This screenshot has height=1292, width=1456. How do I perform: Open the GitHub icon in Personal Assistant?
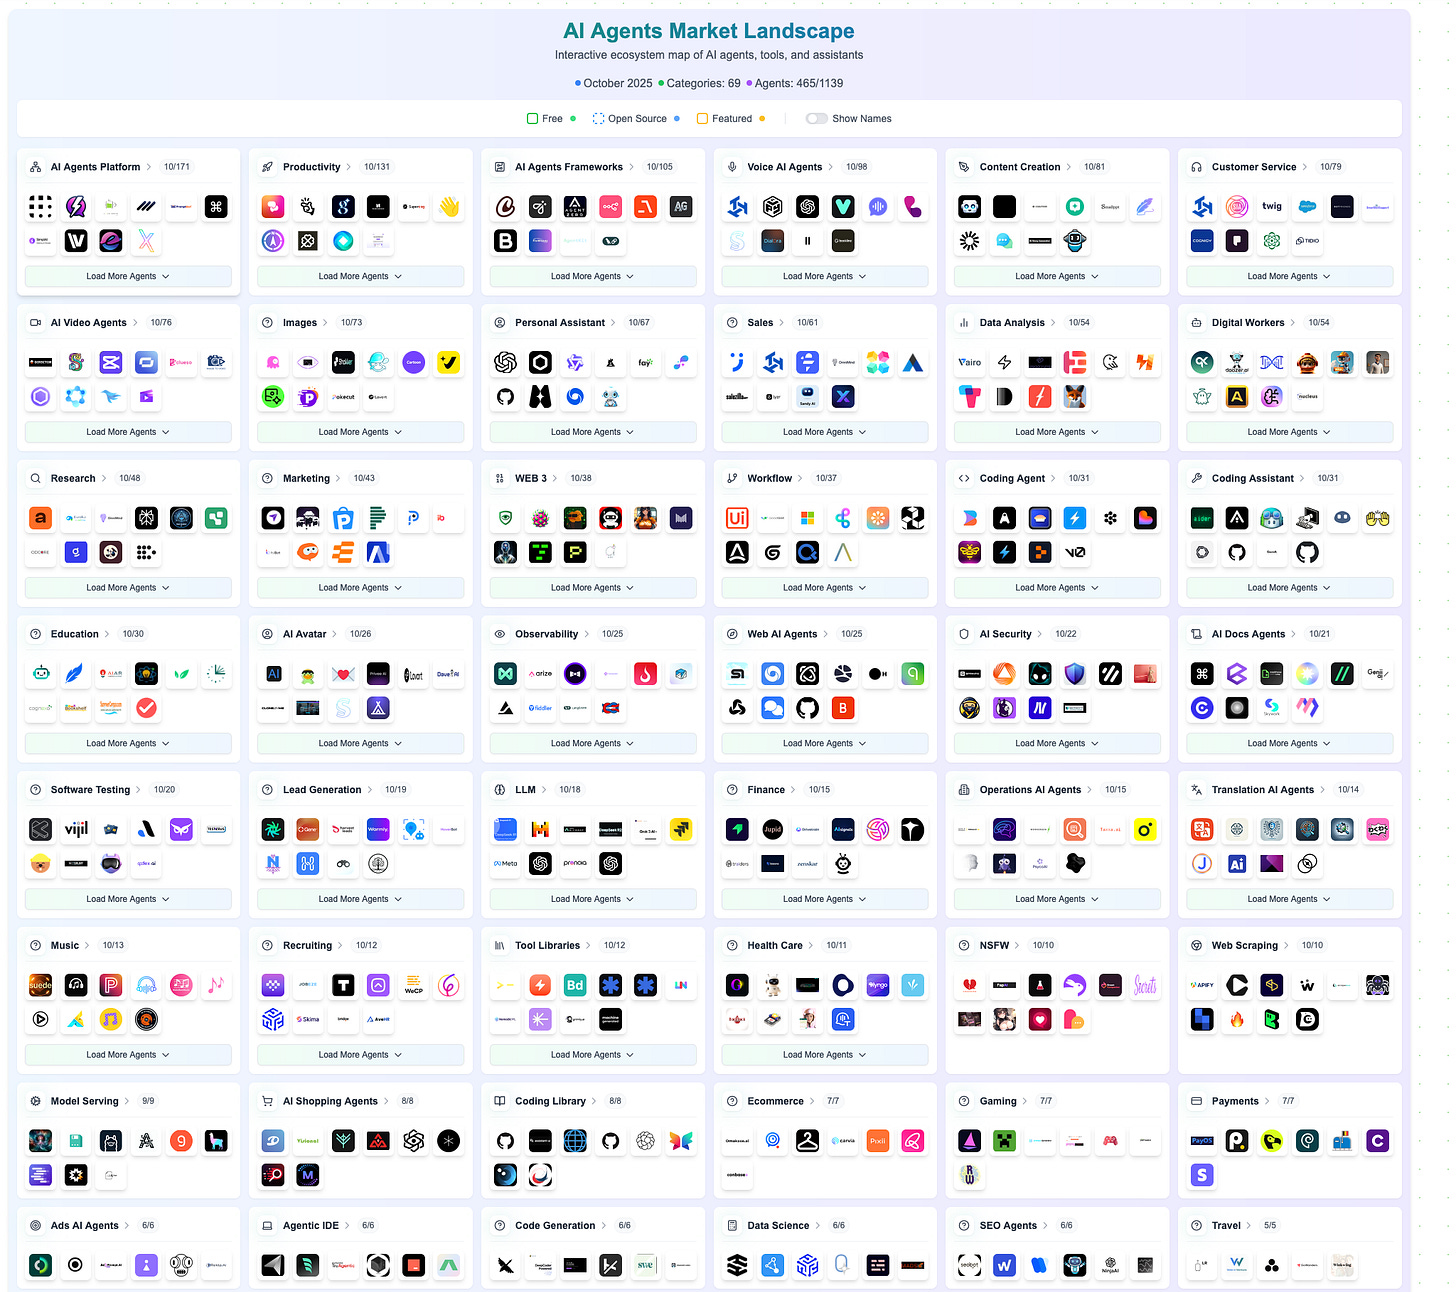506,397
